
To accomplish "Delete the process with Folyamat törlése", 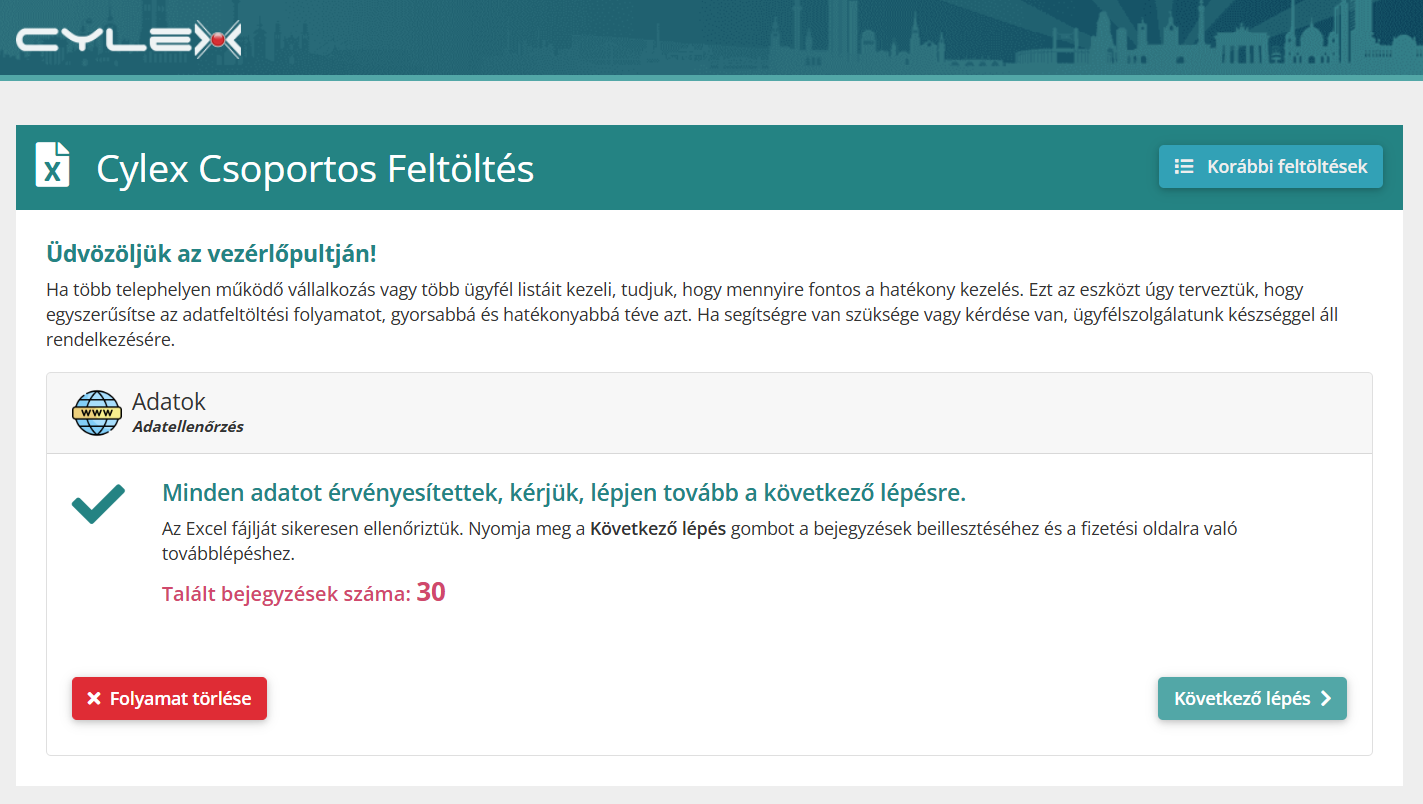I will click(x=169, y=699).
